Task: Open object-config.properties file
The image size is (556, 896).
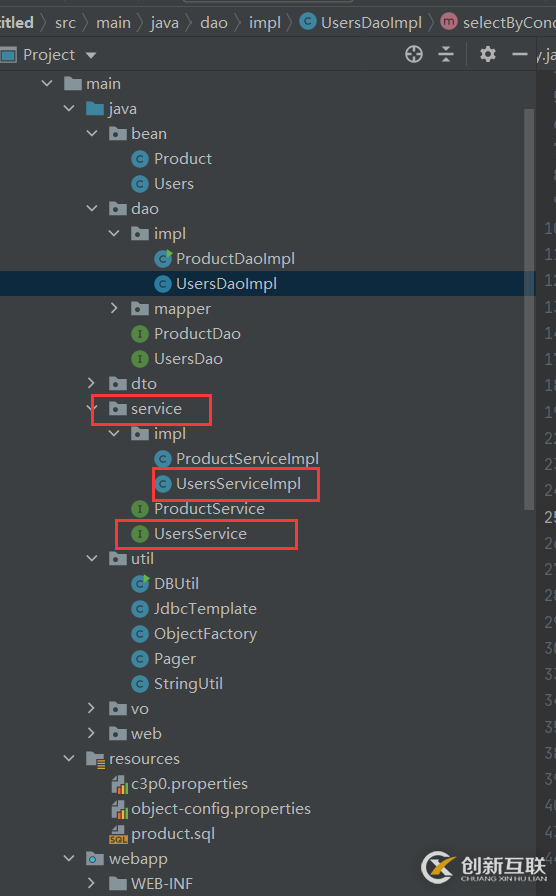Action: pos(221,809)
